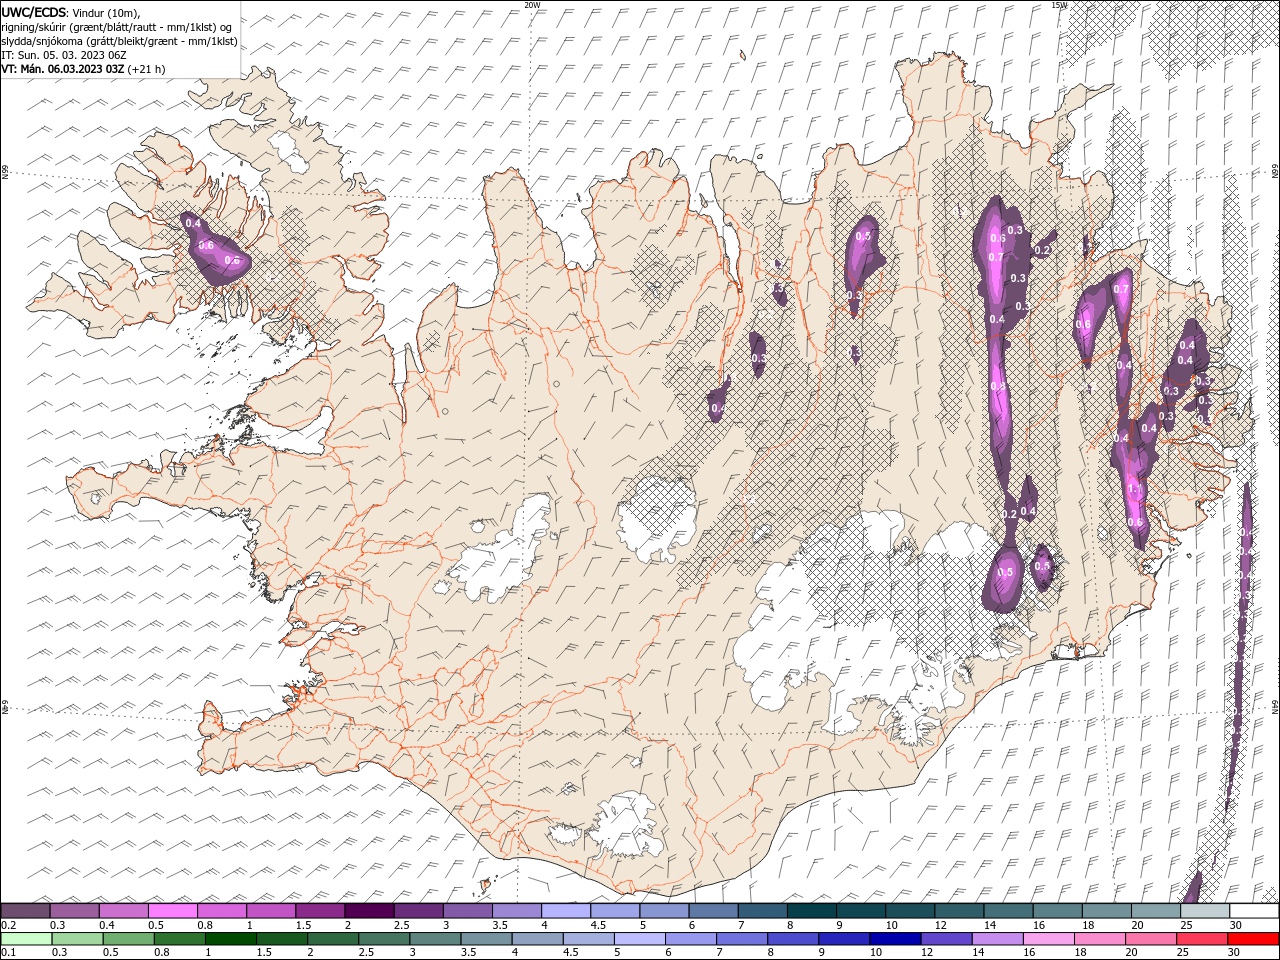Image resolution: width=1280 pixels, height=960 pixels.
Task: Pick the medium green 0.5 swatch in the lower legend
Action: click(128, 939)
